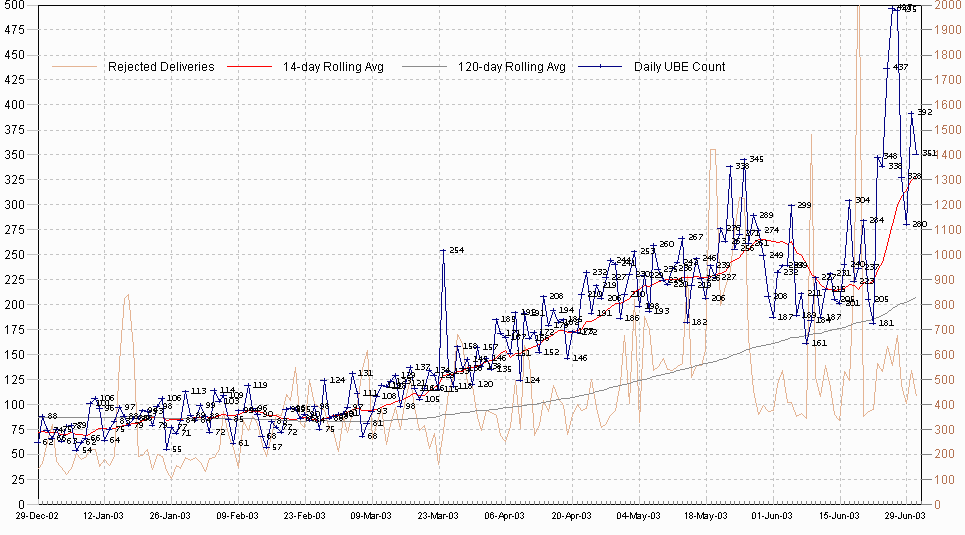
Task: Click the 289 data point label
Action: tap(766, 215)
